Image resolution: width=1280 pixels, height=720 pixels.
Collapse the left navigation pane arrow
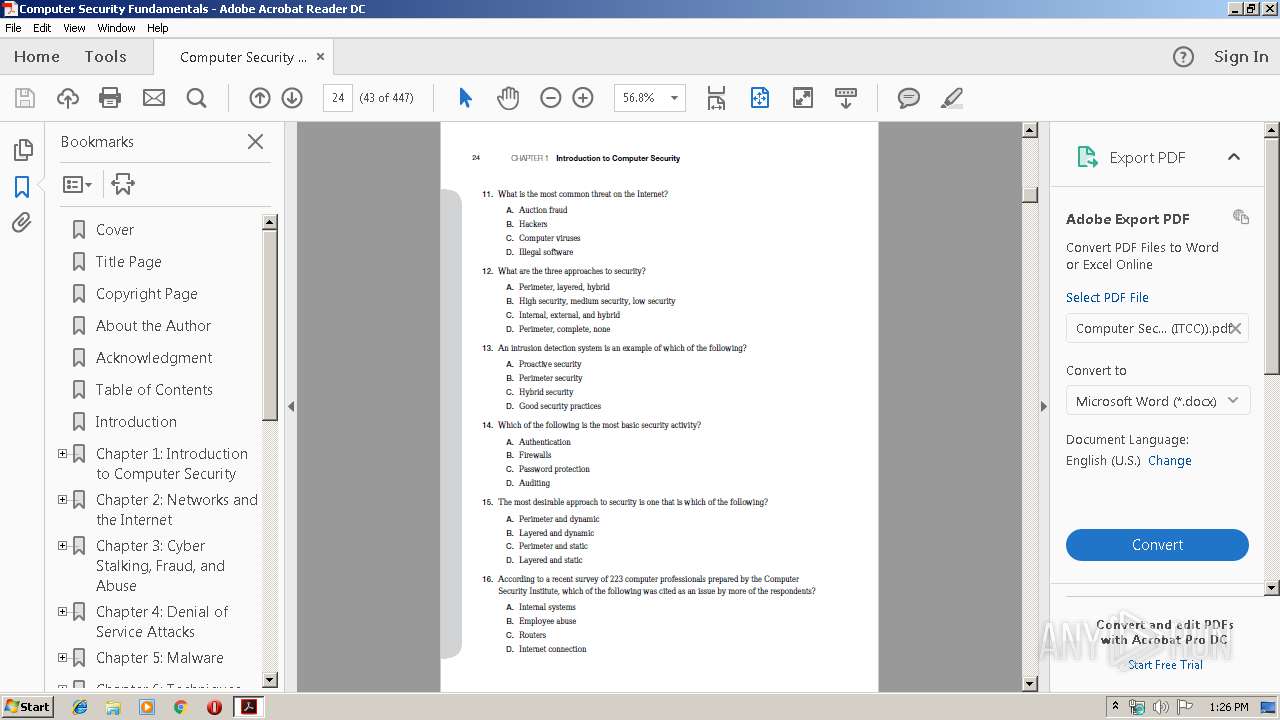click(x=291, y=406)
